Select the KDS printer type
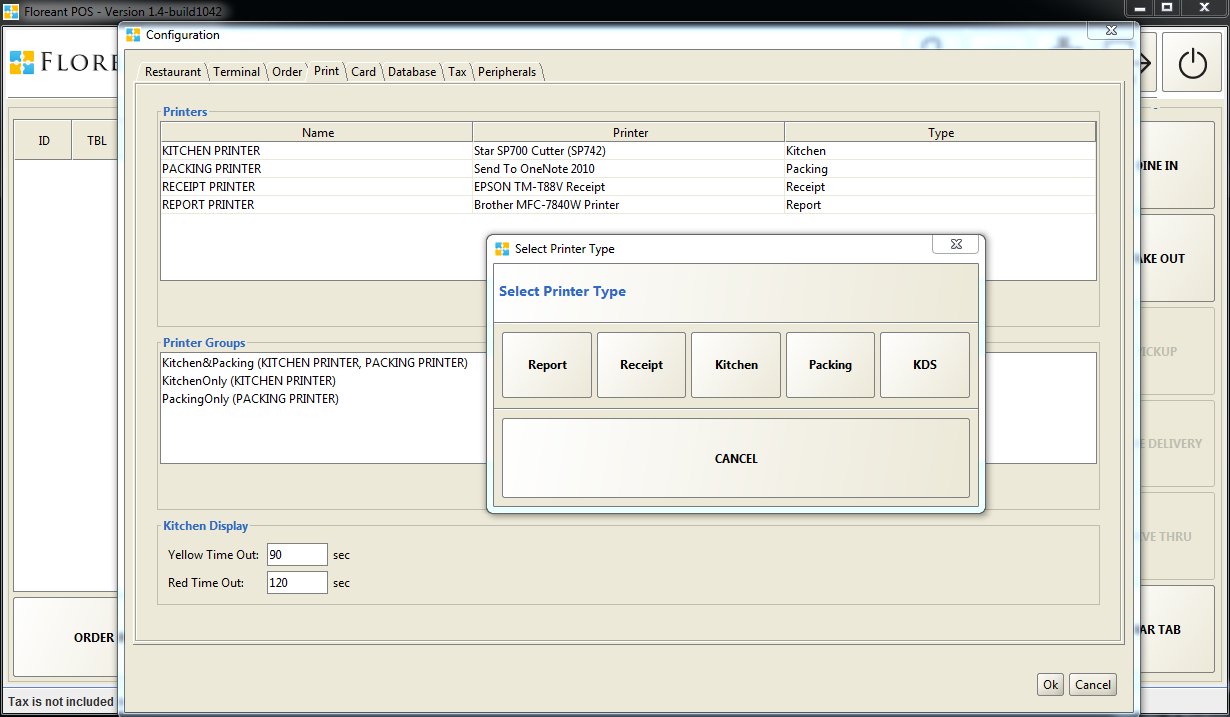1230x717 pixels. [924, 364]
